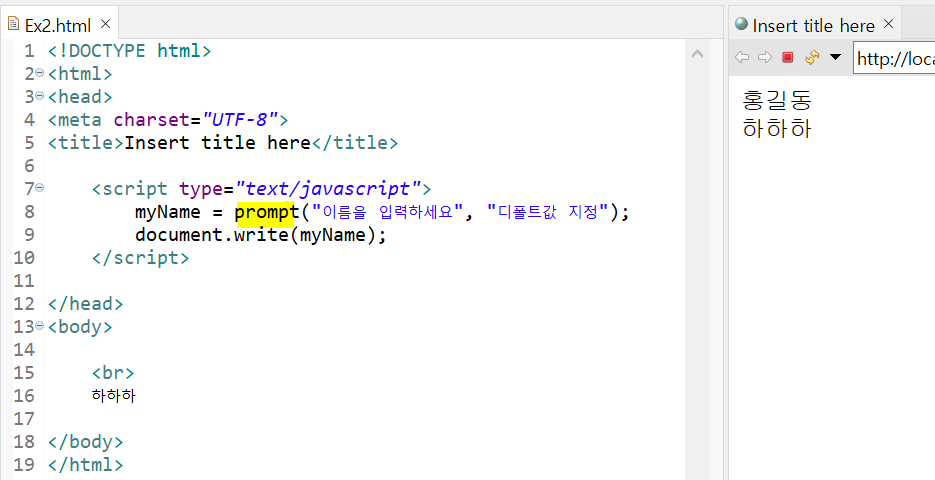Click the <br> tag on line 15
Image resolution: width=935 pixels, height=480 pixels.
(113, 373)
